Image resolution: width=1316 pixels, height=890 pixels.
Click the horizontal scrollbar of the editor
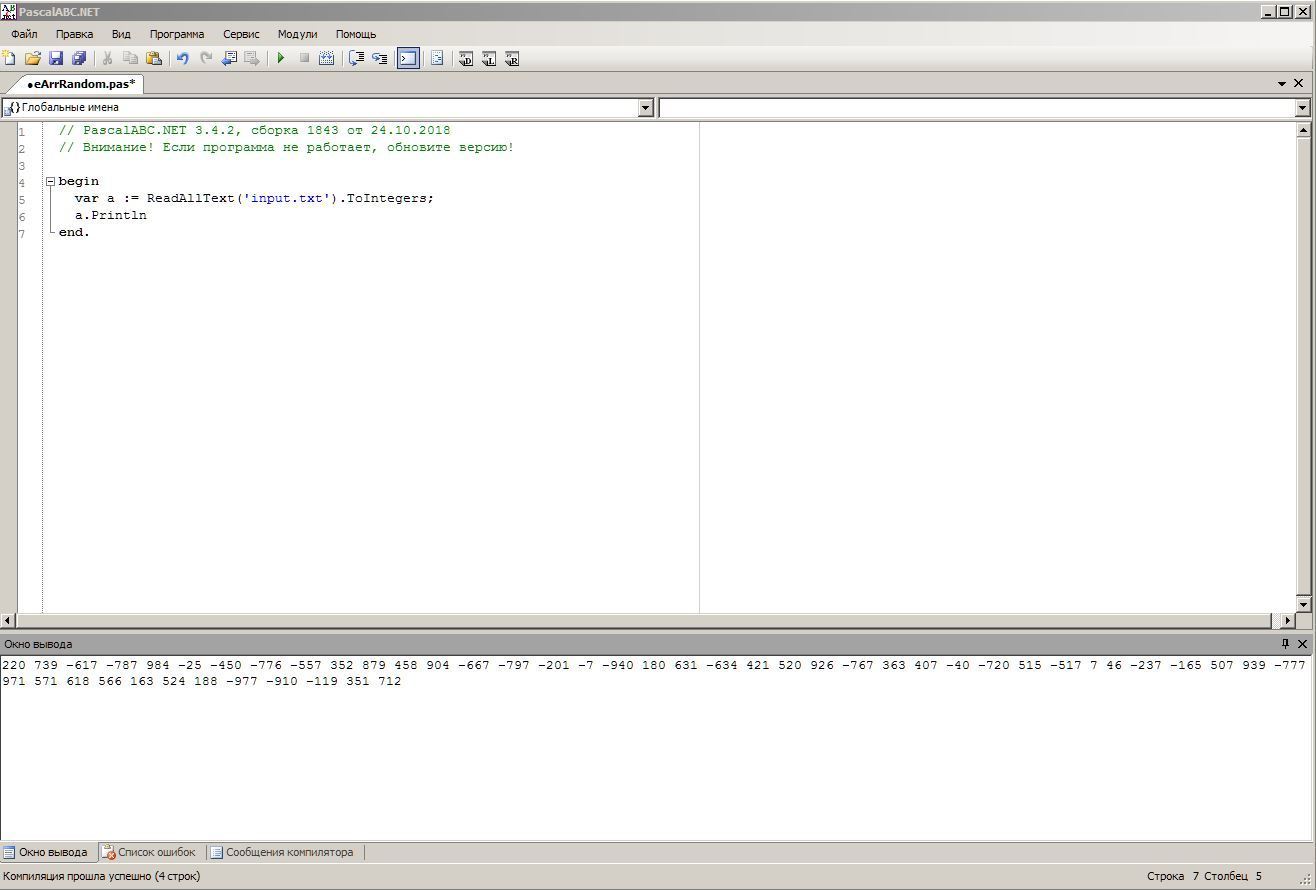[640, 621]
